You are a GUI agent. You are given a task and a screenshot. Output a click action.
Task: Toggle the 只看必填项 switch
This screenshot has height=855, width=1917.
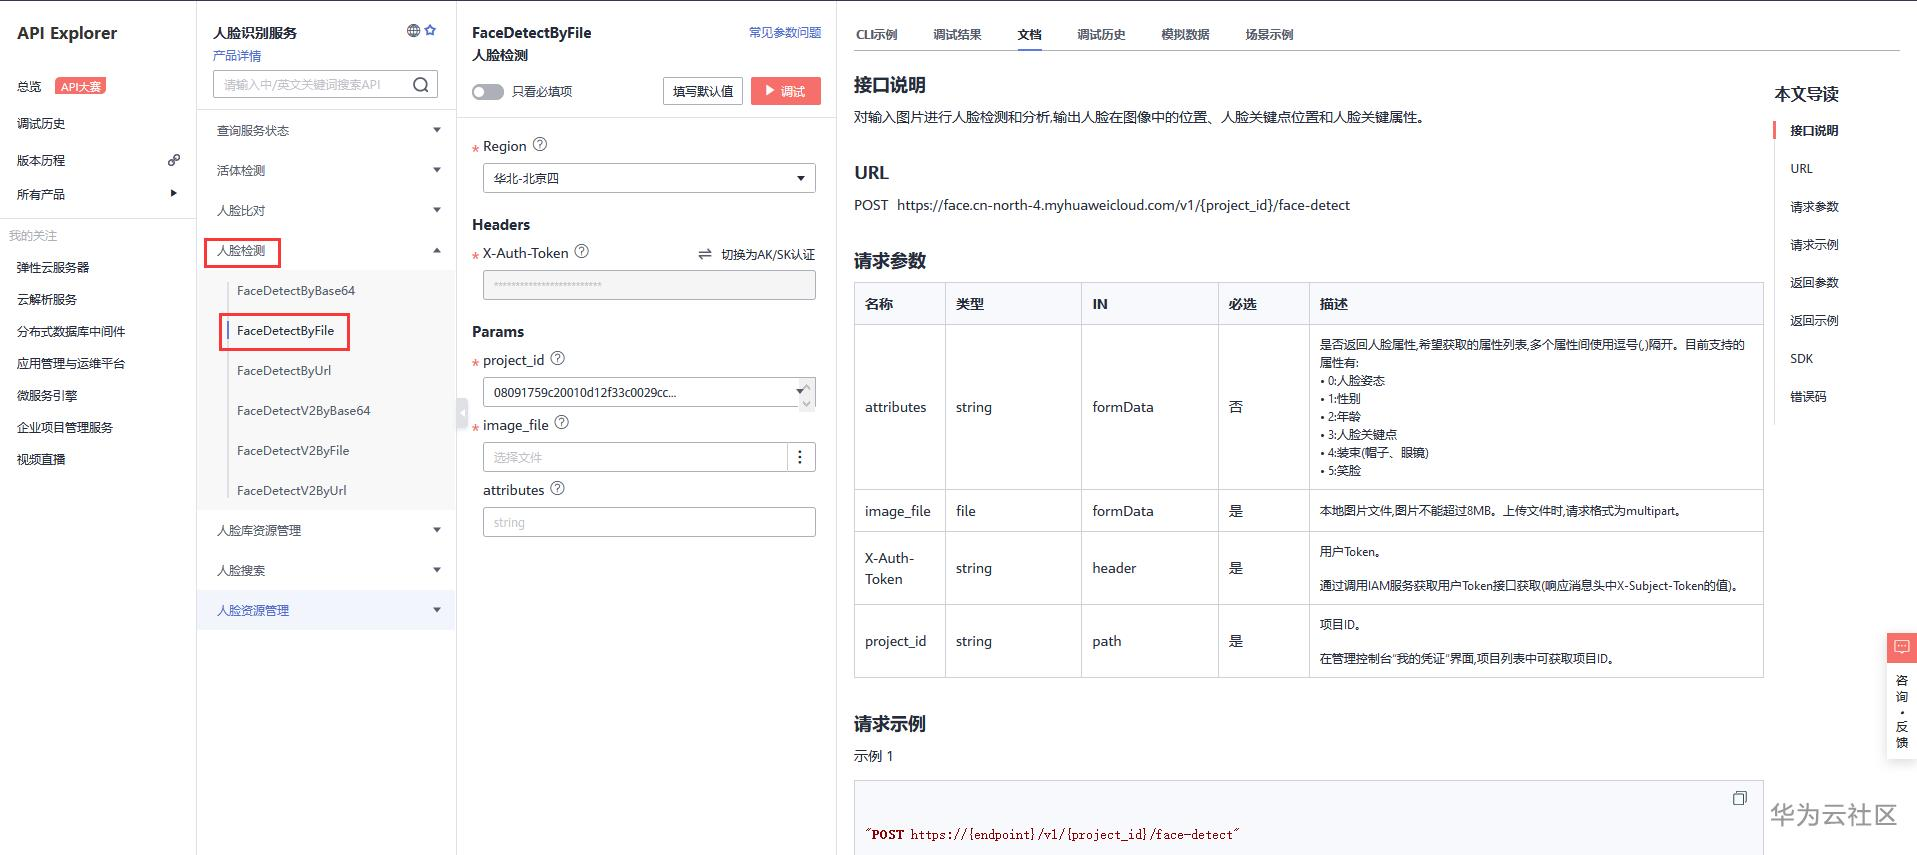(x=488, y=92)
